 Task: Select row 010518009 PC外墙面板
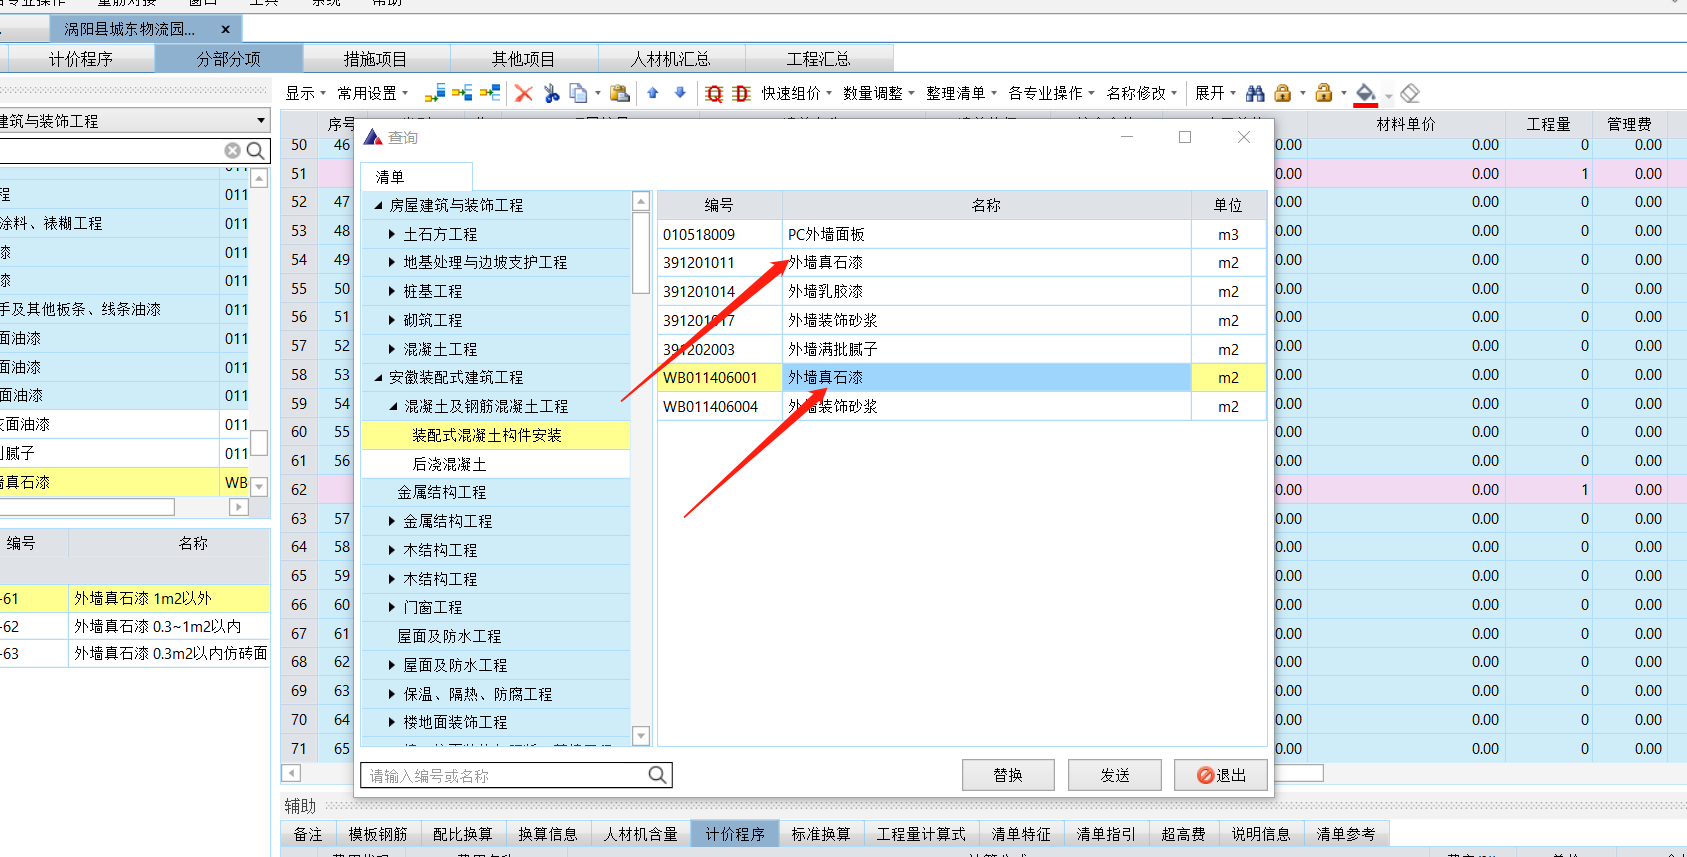click(961, 234)
